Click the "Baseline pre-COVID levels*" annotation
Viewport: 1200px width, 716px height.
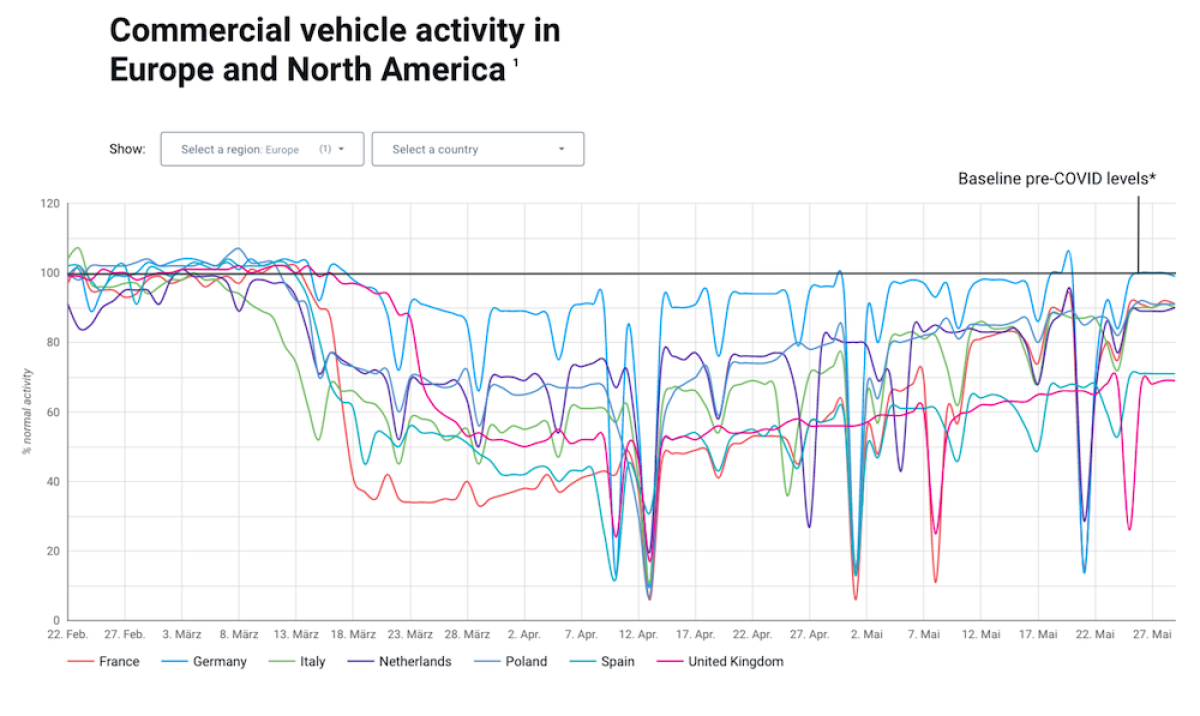tap(1057, 179)
